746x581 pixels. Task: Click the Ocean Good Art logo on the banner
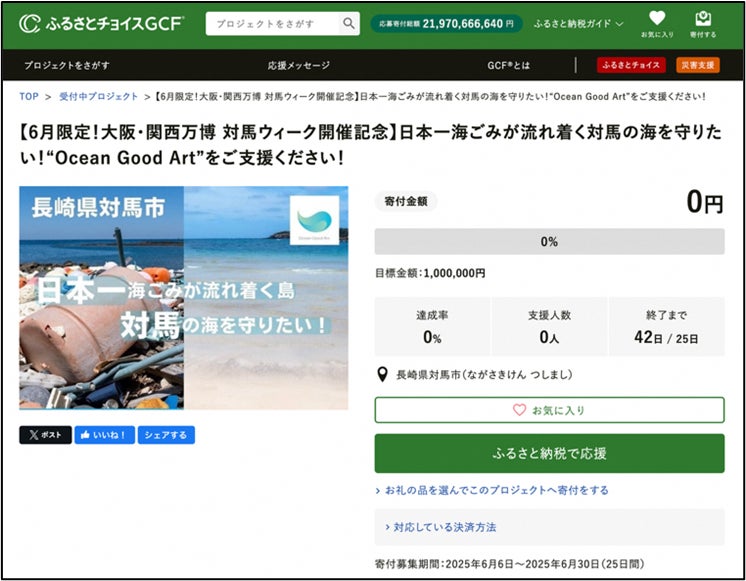coord(314,220)
